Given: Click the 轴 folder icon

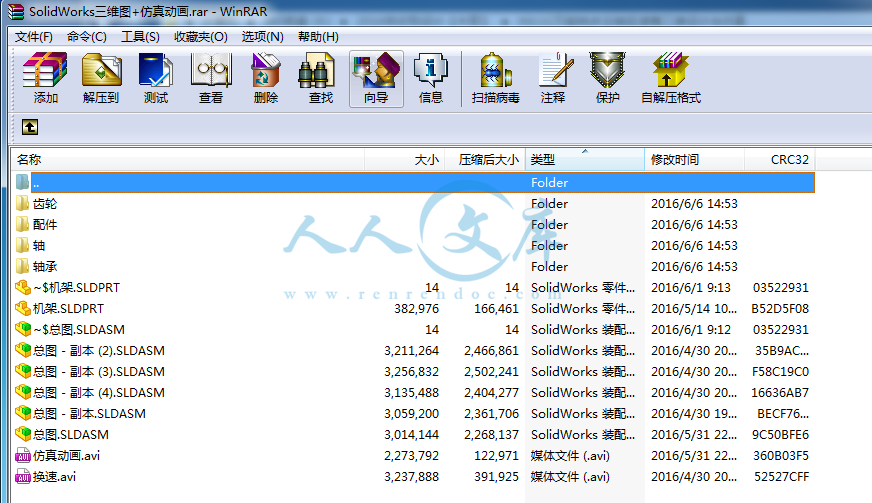Looking at the screenshot, I should click(22, 245).
